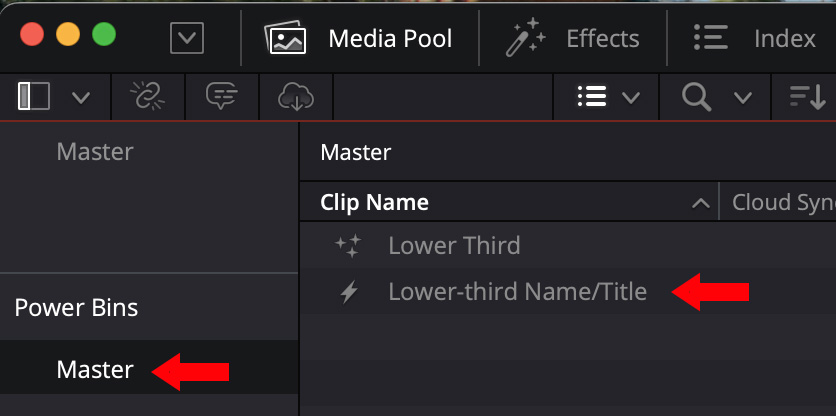836x416 pixels.
Task: Open the Index panel
Action: tap(755, 39)
